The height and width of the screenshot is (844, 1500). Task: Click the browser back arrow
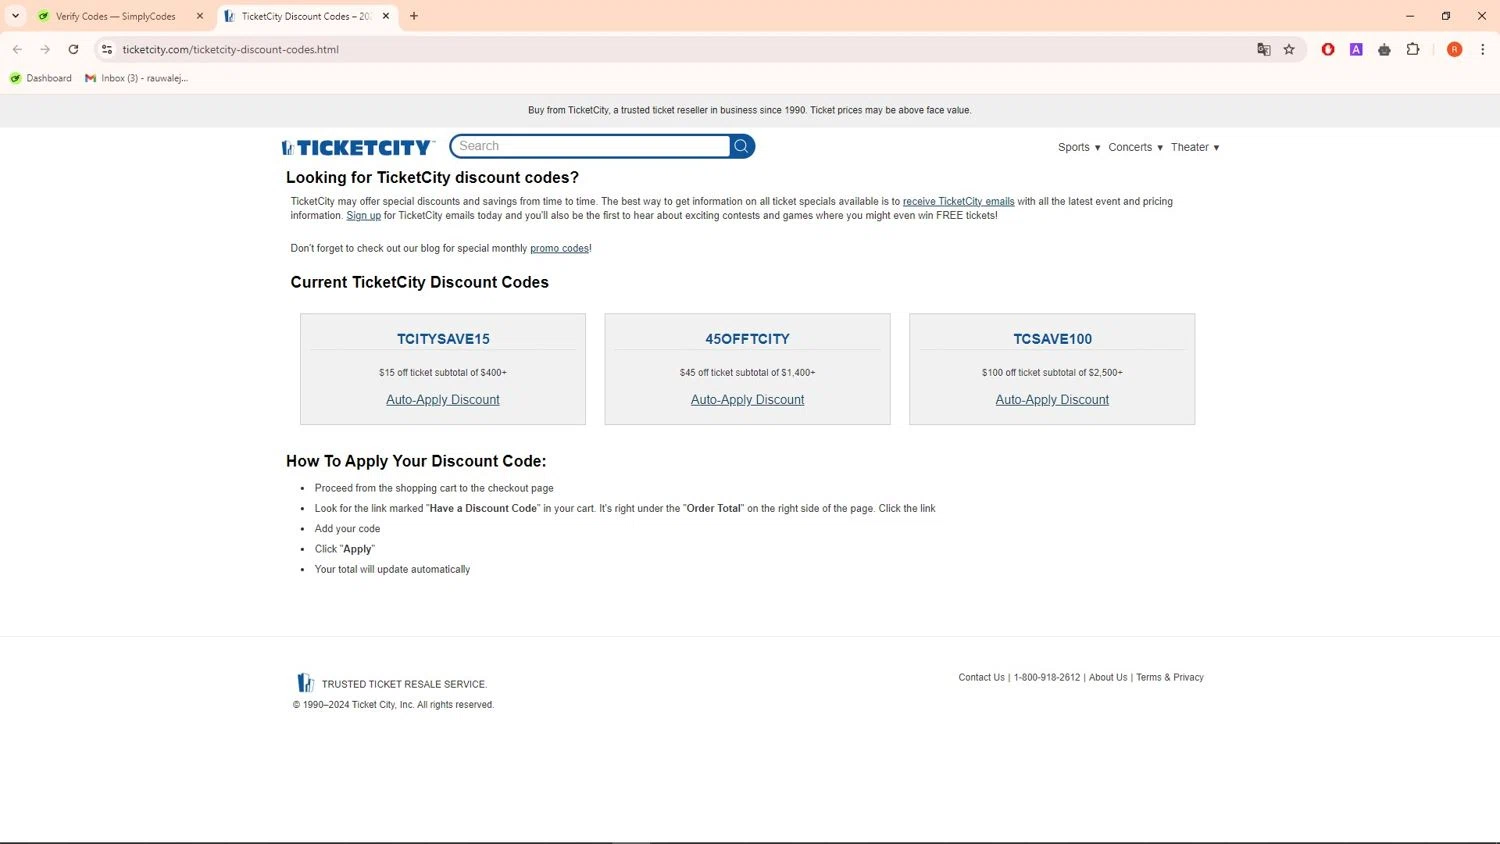pyautogui.click(x=17, y=49)
